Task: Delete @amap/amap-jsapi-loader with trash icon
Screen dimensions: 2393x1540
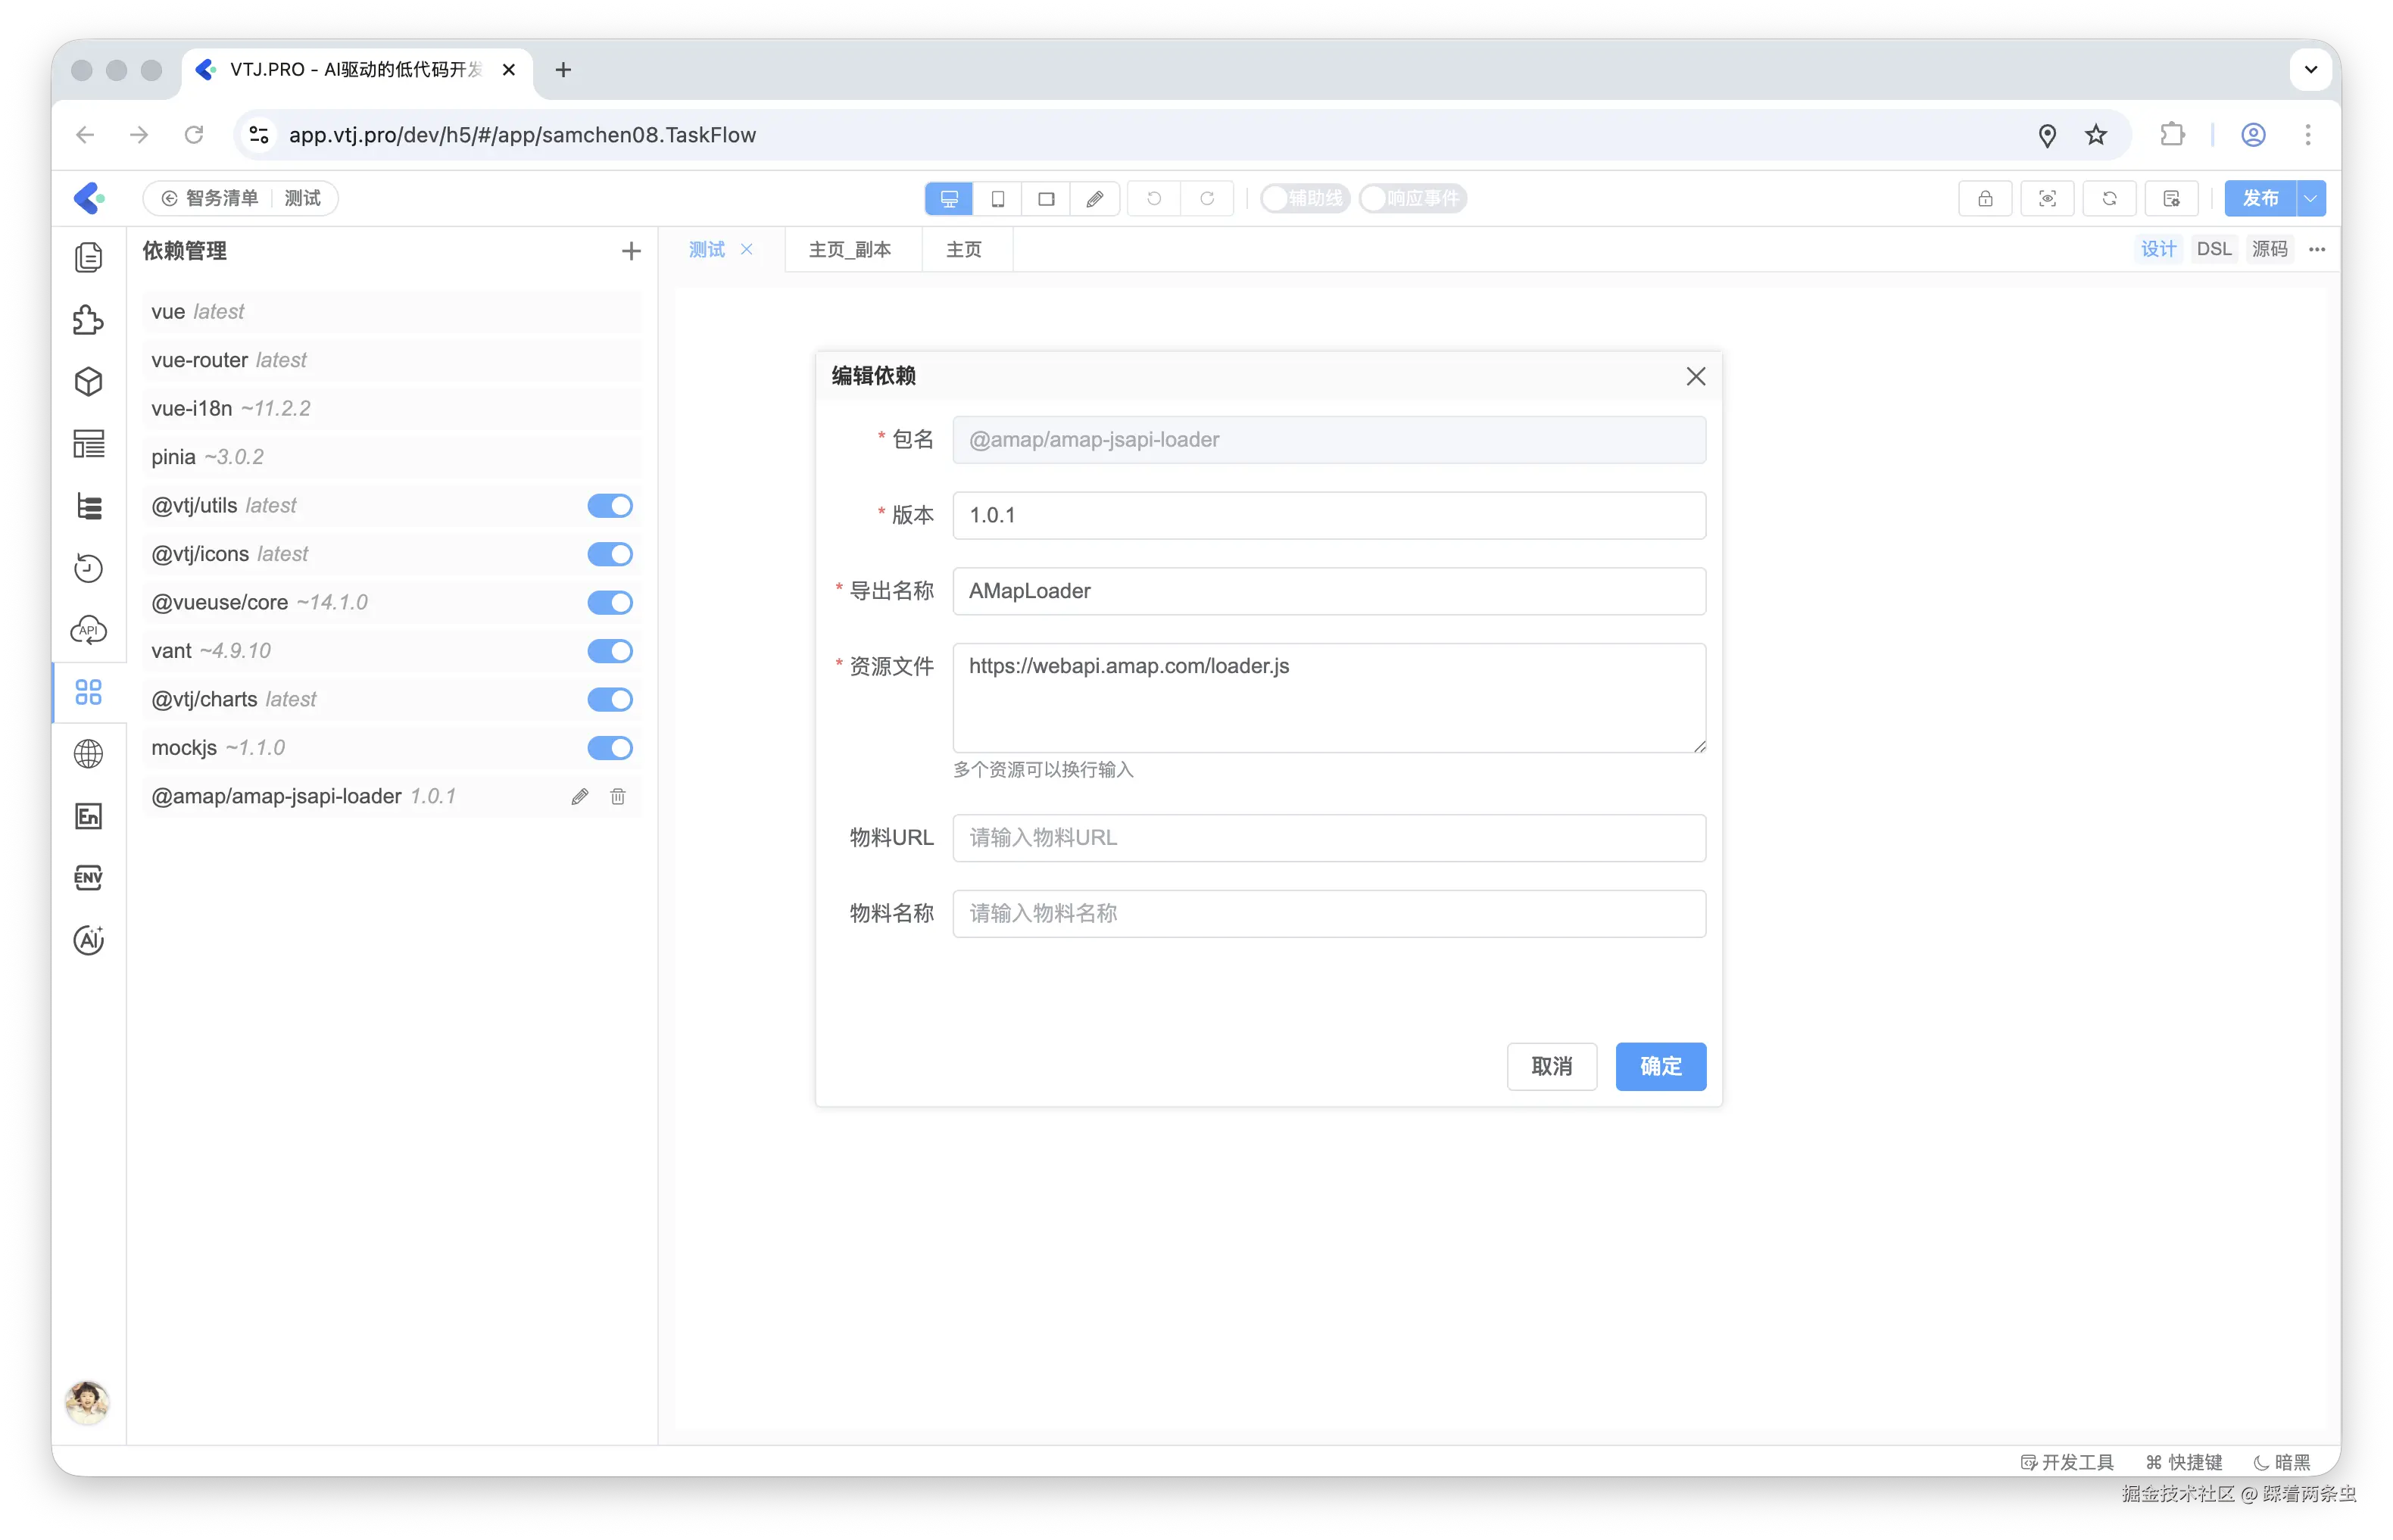Action: click(618, 797)
